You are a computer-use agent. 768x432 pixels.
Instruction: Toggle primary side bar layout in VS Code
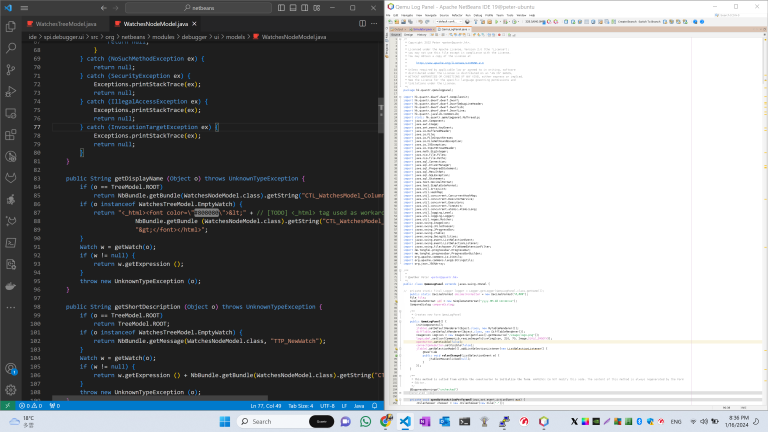tap(281, 8)
